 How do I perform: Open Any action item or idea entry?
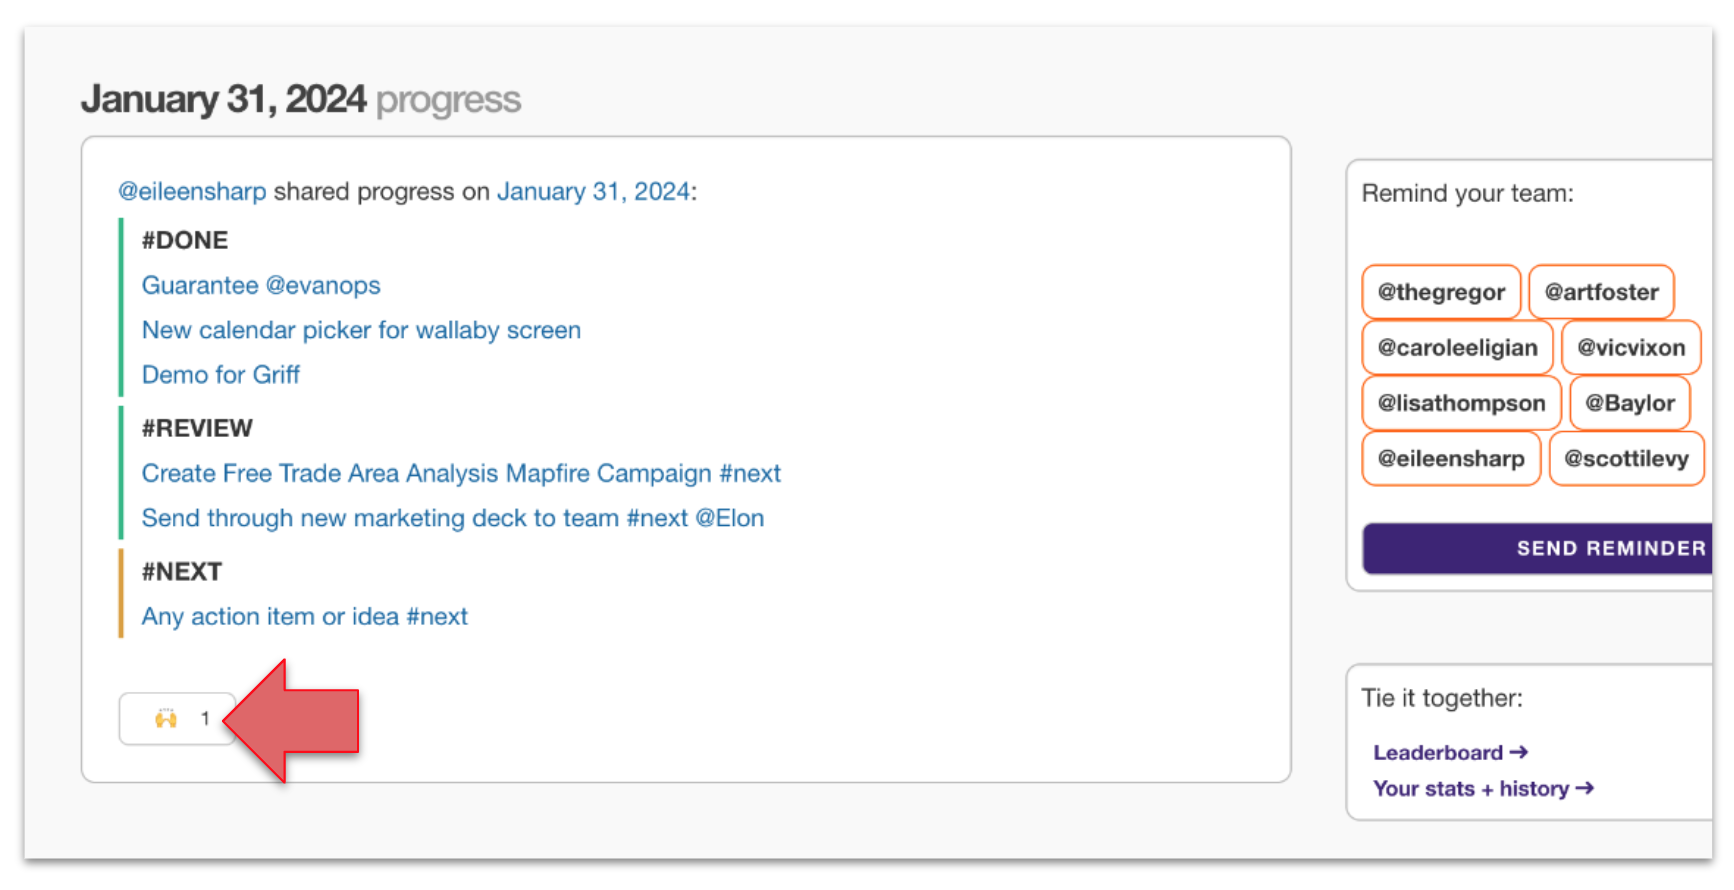[304, 617]
